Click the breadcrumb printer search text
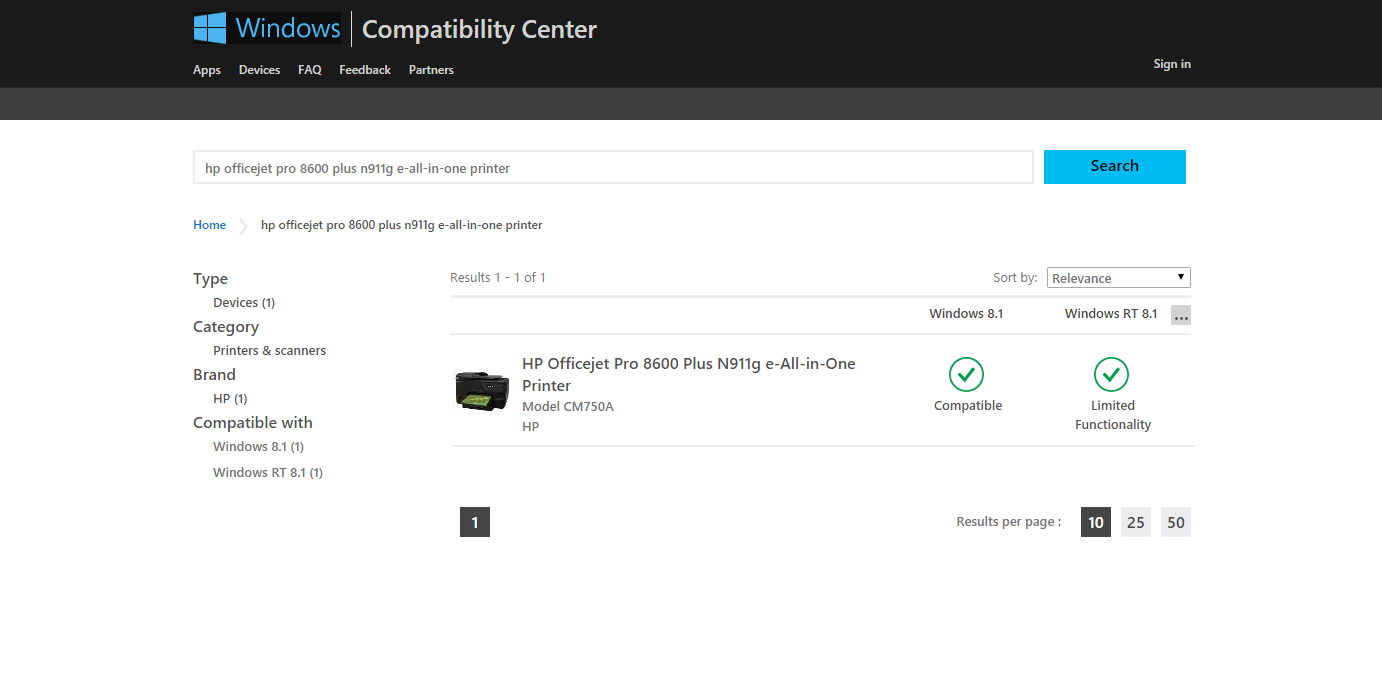Screen dimensions: 1382x691 tap(402, 225)
